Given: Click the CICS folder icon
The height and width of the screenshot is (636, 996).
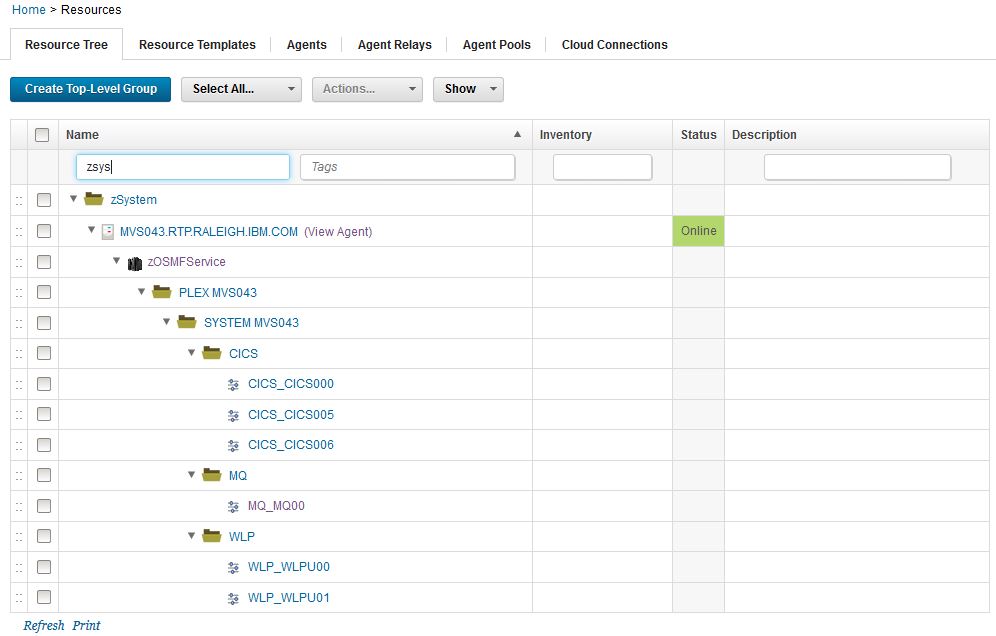Looking at the screenshot, I should click(x=211, y=354).
